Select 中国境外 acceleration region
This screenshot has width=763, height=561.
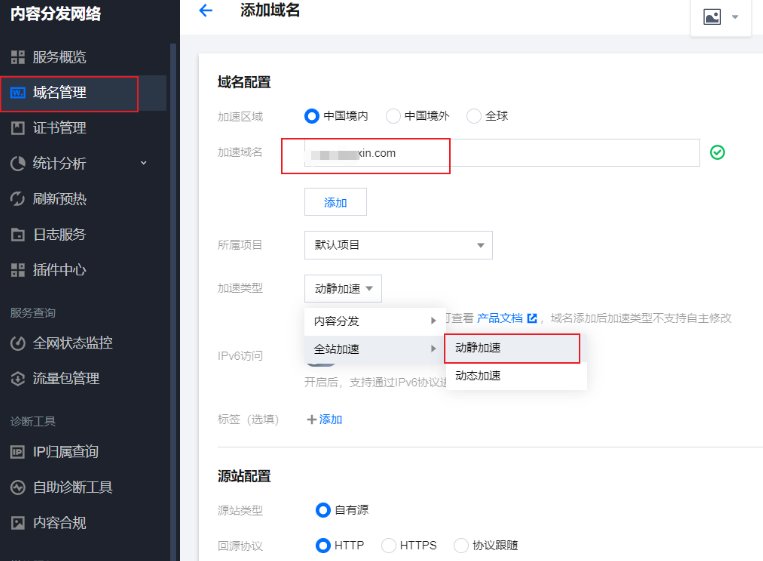[393, 116]
